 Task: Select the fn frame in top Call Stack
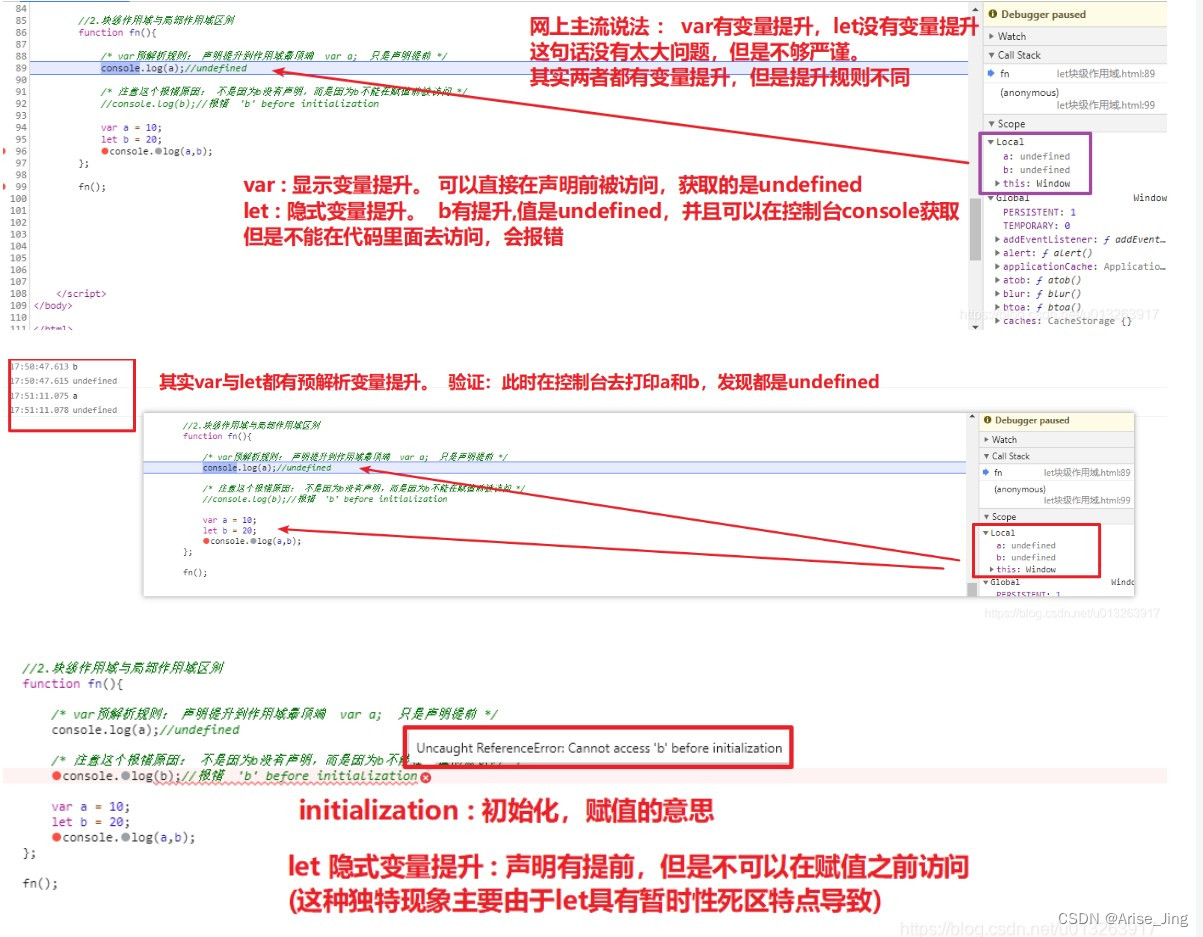point(1004,73)
